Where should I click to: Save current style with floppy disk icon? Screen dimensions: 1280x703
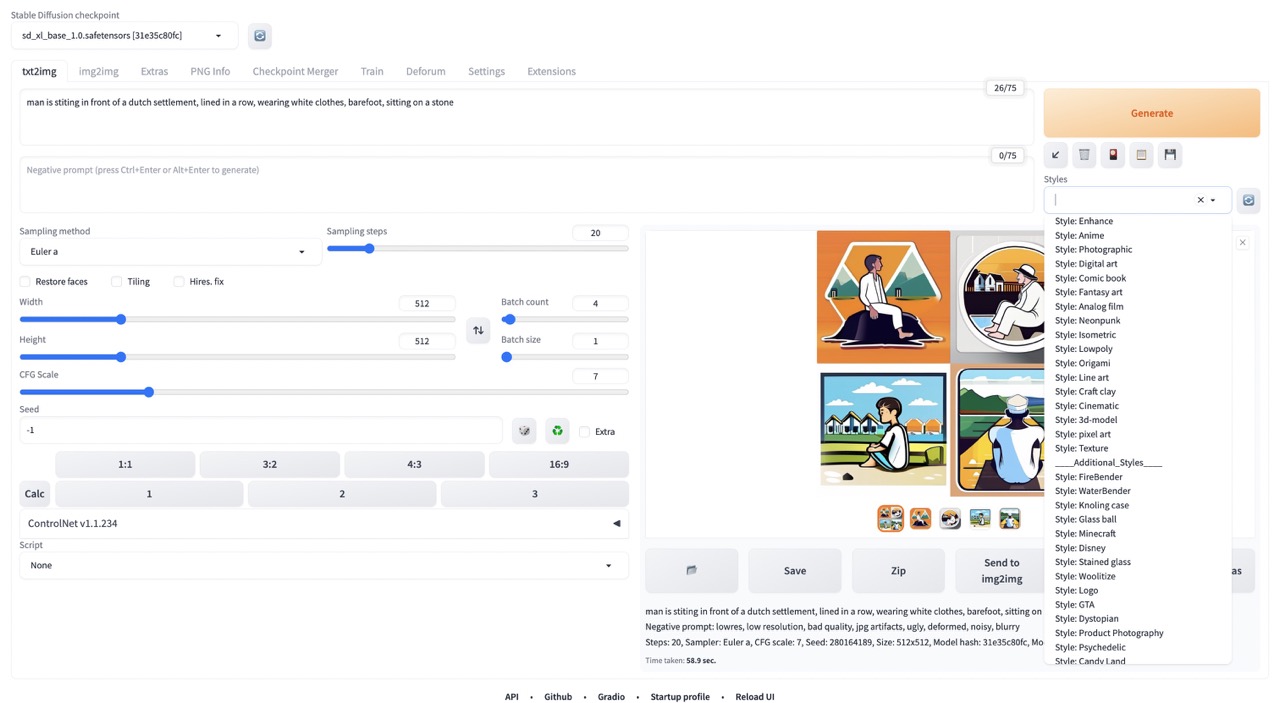1170,155
